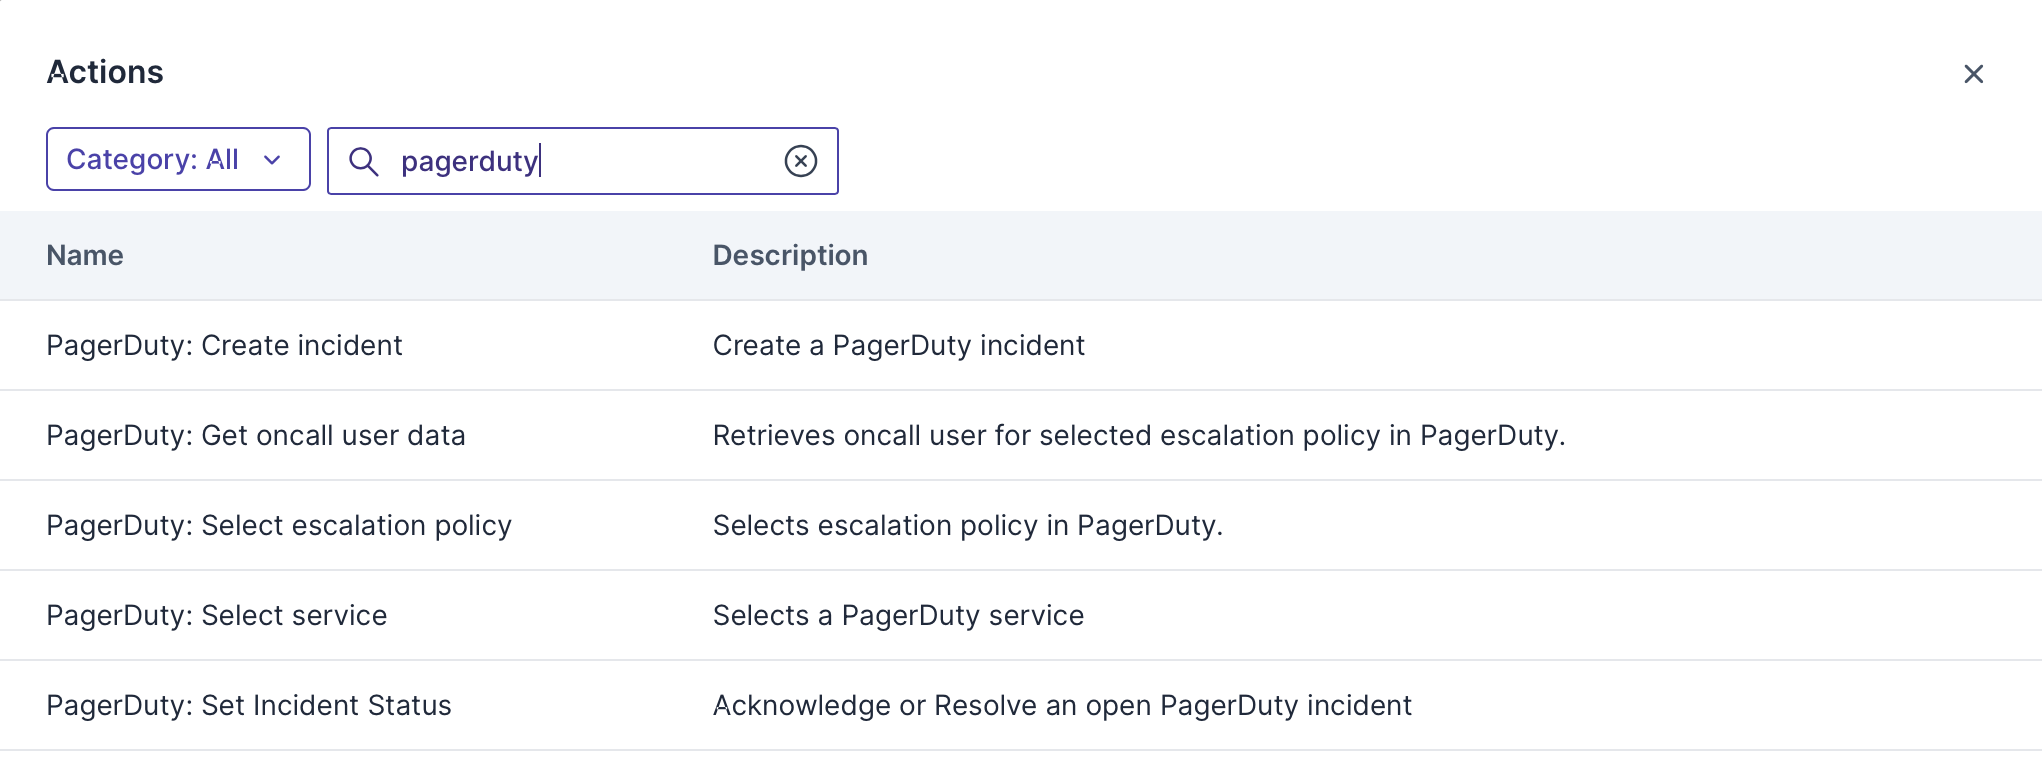Click description 'Create a PagerDuty incident'
2042x766 pixels.
coord(898,346)
